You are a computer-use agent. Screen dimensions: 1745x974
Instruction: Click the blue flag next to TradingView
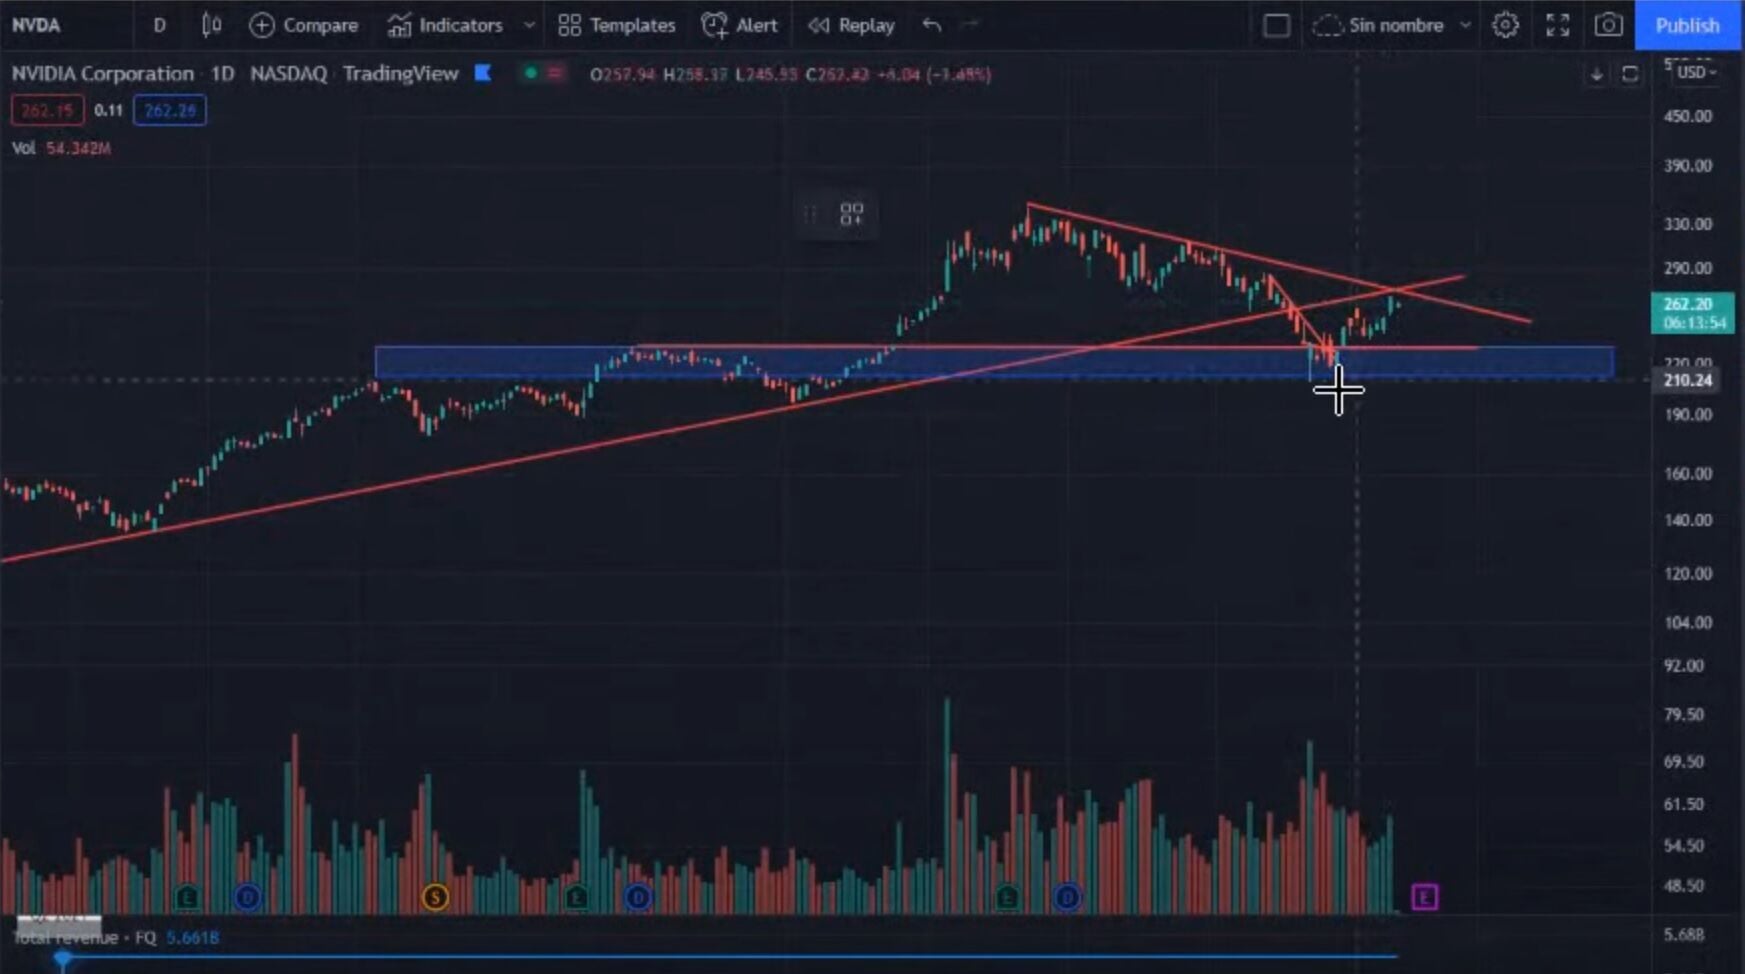pyautogui.click(x=483, y=73)
